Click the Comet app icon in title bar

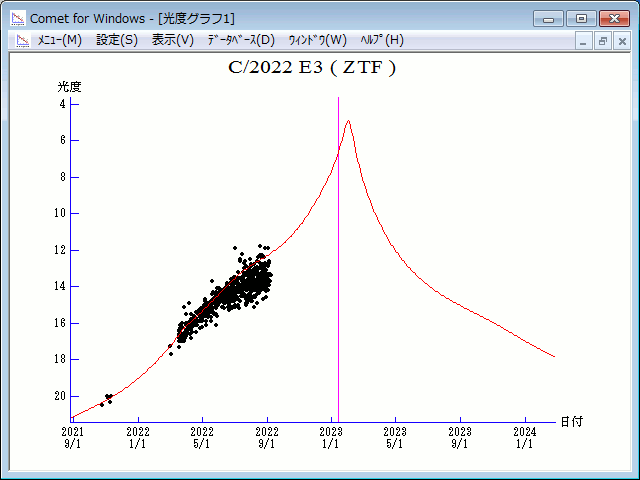18,18
